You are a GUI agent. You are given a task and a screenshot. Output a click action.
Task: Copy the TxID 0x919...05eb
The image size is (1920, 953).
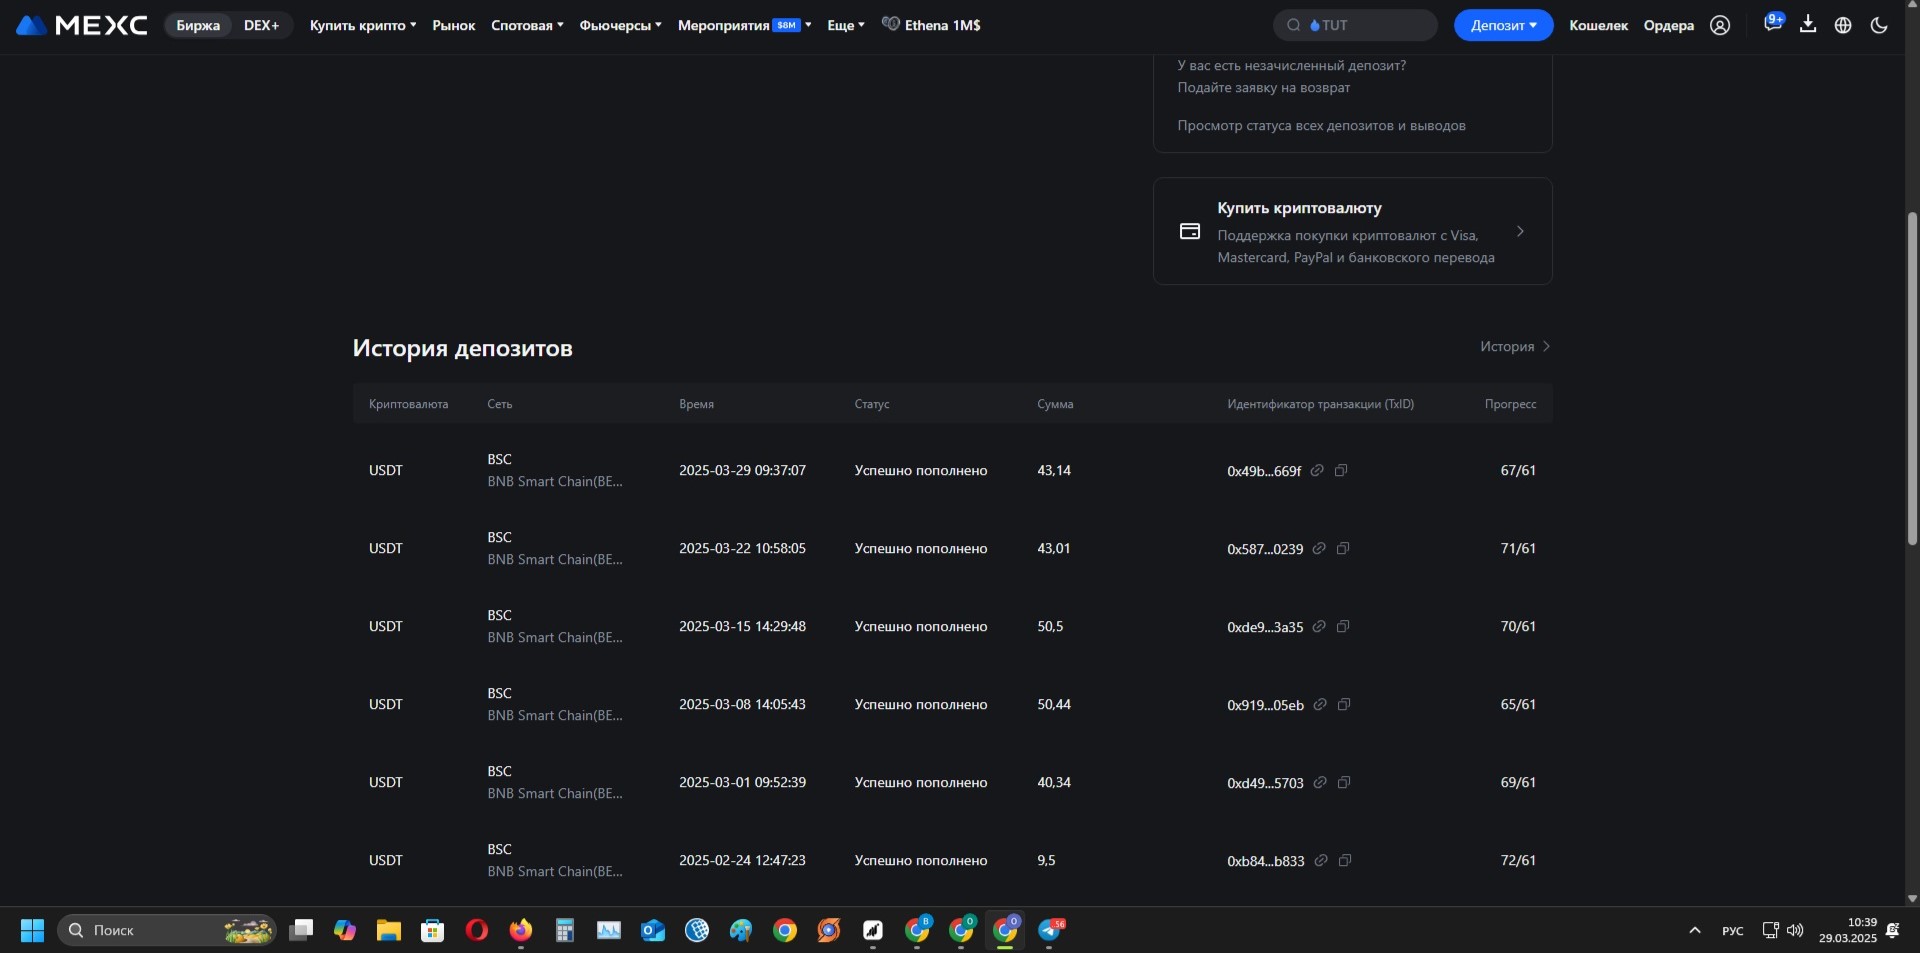1344,704
